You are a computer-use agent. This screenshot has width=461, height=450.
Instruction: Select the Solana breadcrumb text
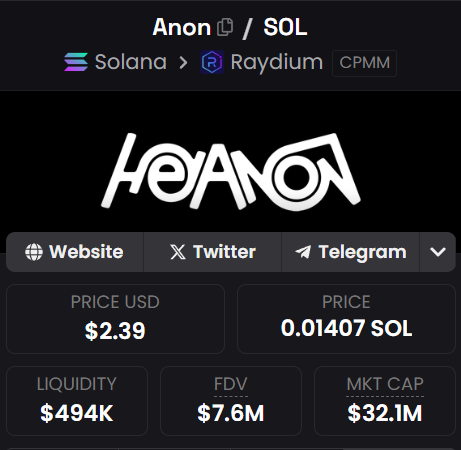click(131, 62)
